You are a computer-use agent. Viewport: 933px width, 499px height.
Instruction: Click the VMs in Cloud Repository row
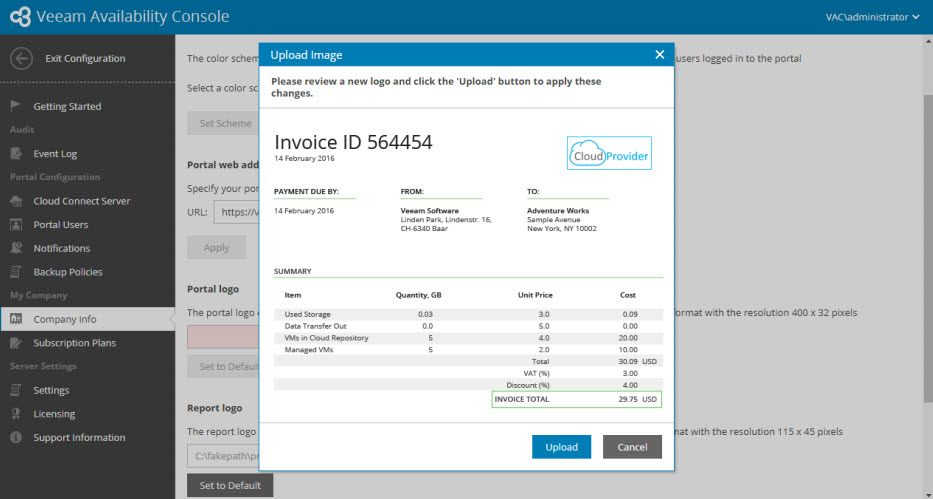click(468, 338)
